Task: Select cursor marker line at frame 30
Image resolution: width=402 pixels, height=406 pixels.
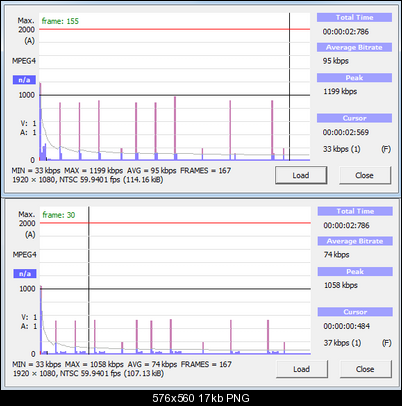Action: coord(89,280)
